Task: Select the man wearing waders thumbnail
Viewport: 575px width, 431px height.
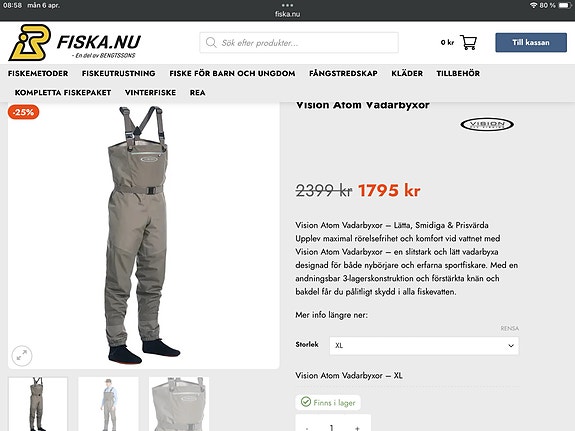Action: [x=108, y=404]
